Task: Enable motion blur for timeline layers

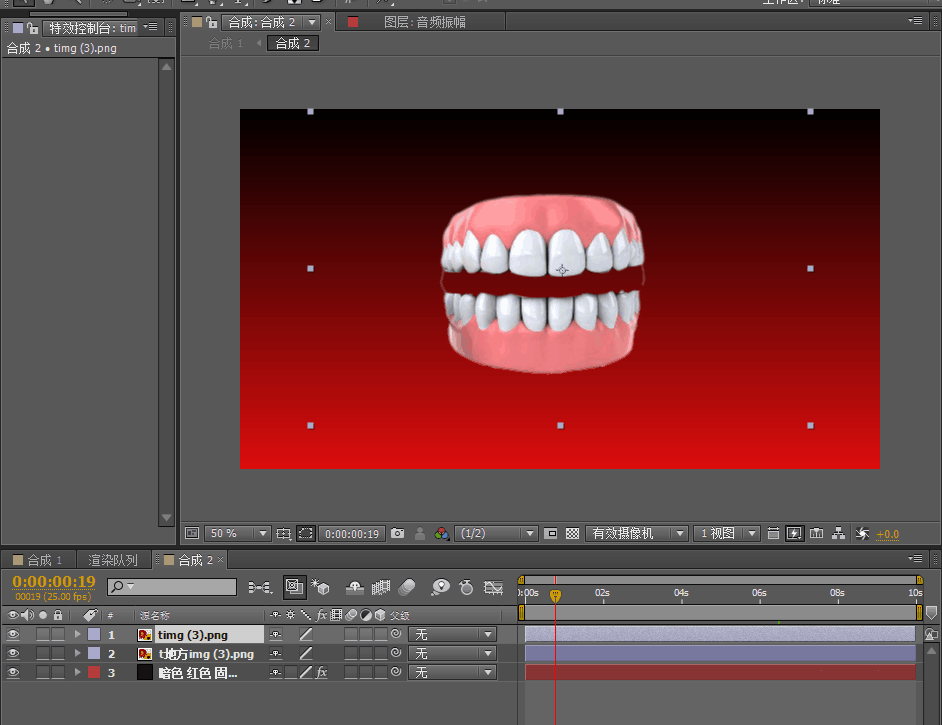Action: (406, 587)
